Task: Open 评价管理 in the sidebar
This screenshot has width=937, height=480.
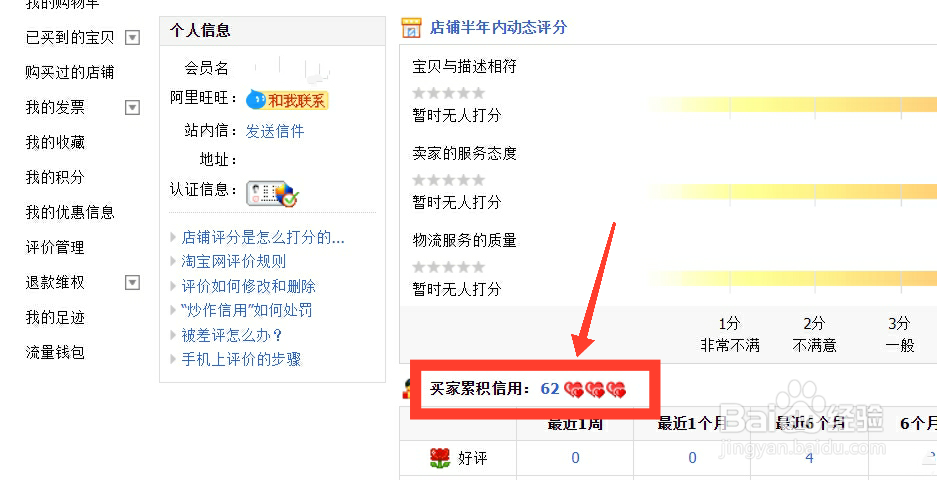Action: click(x=55, y=247)
